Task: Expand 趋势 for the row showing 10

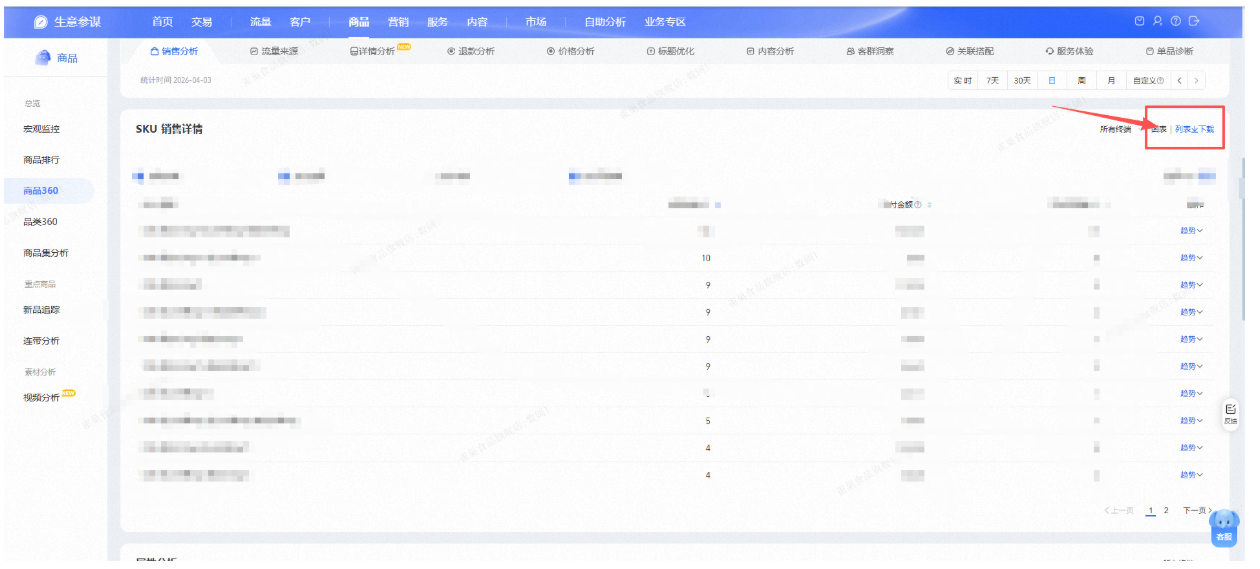Action: tap(1192, 258)
